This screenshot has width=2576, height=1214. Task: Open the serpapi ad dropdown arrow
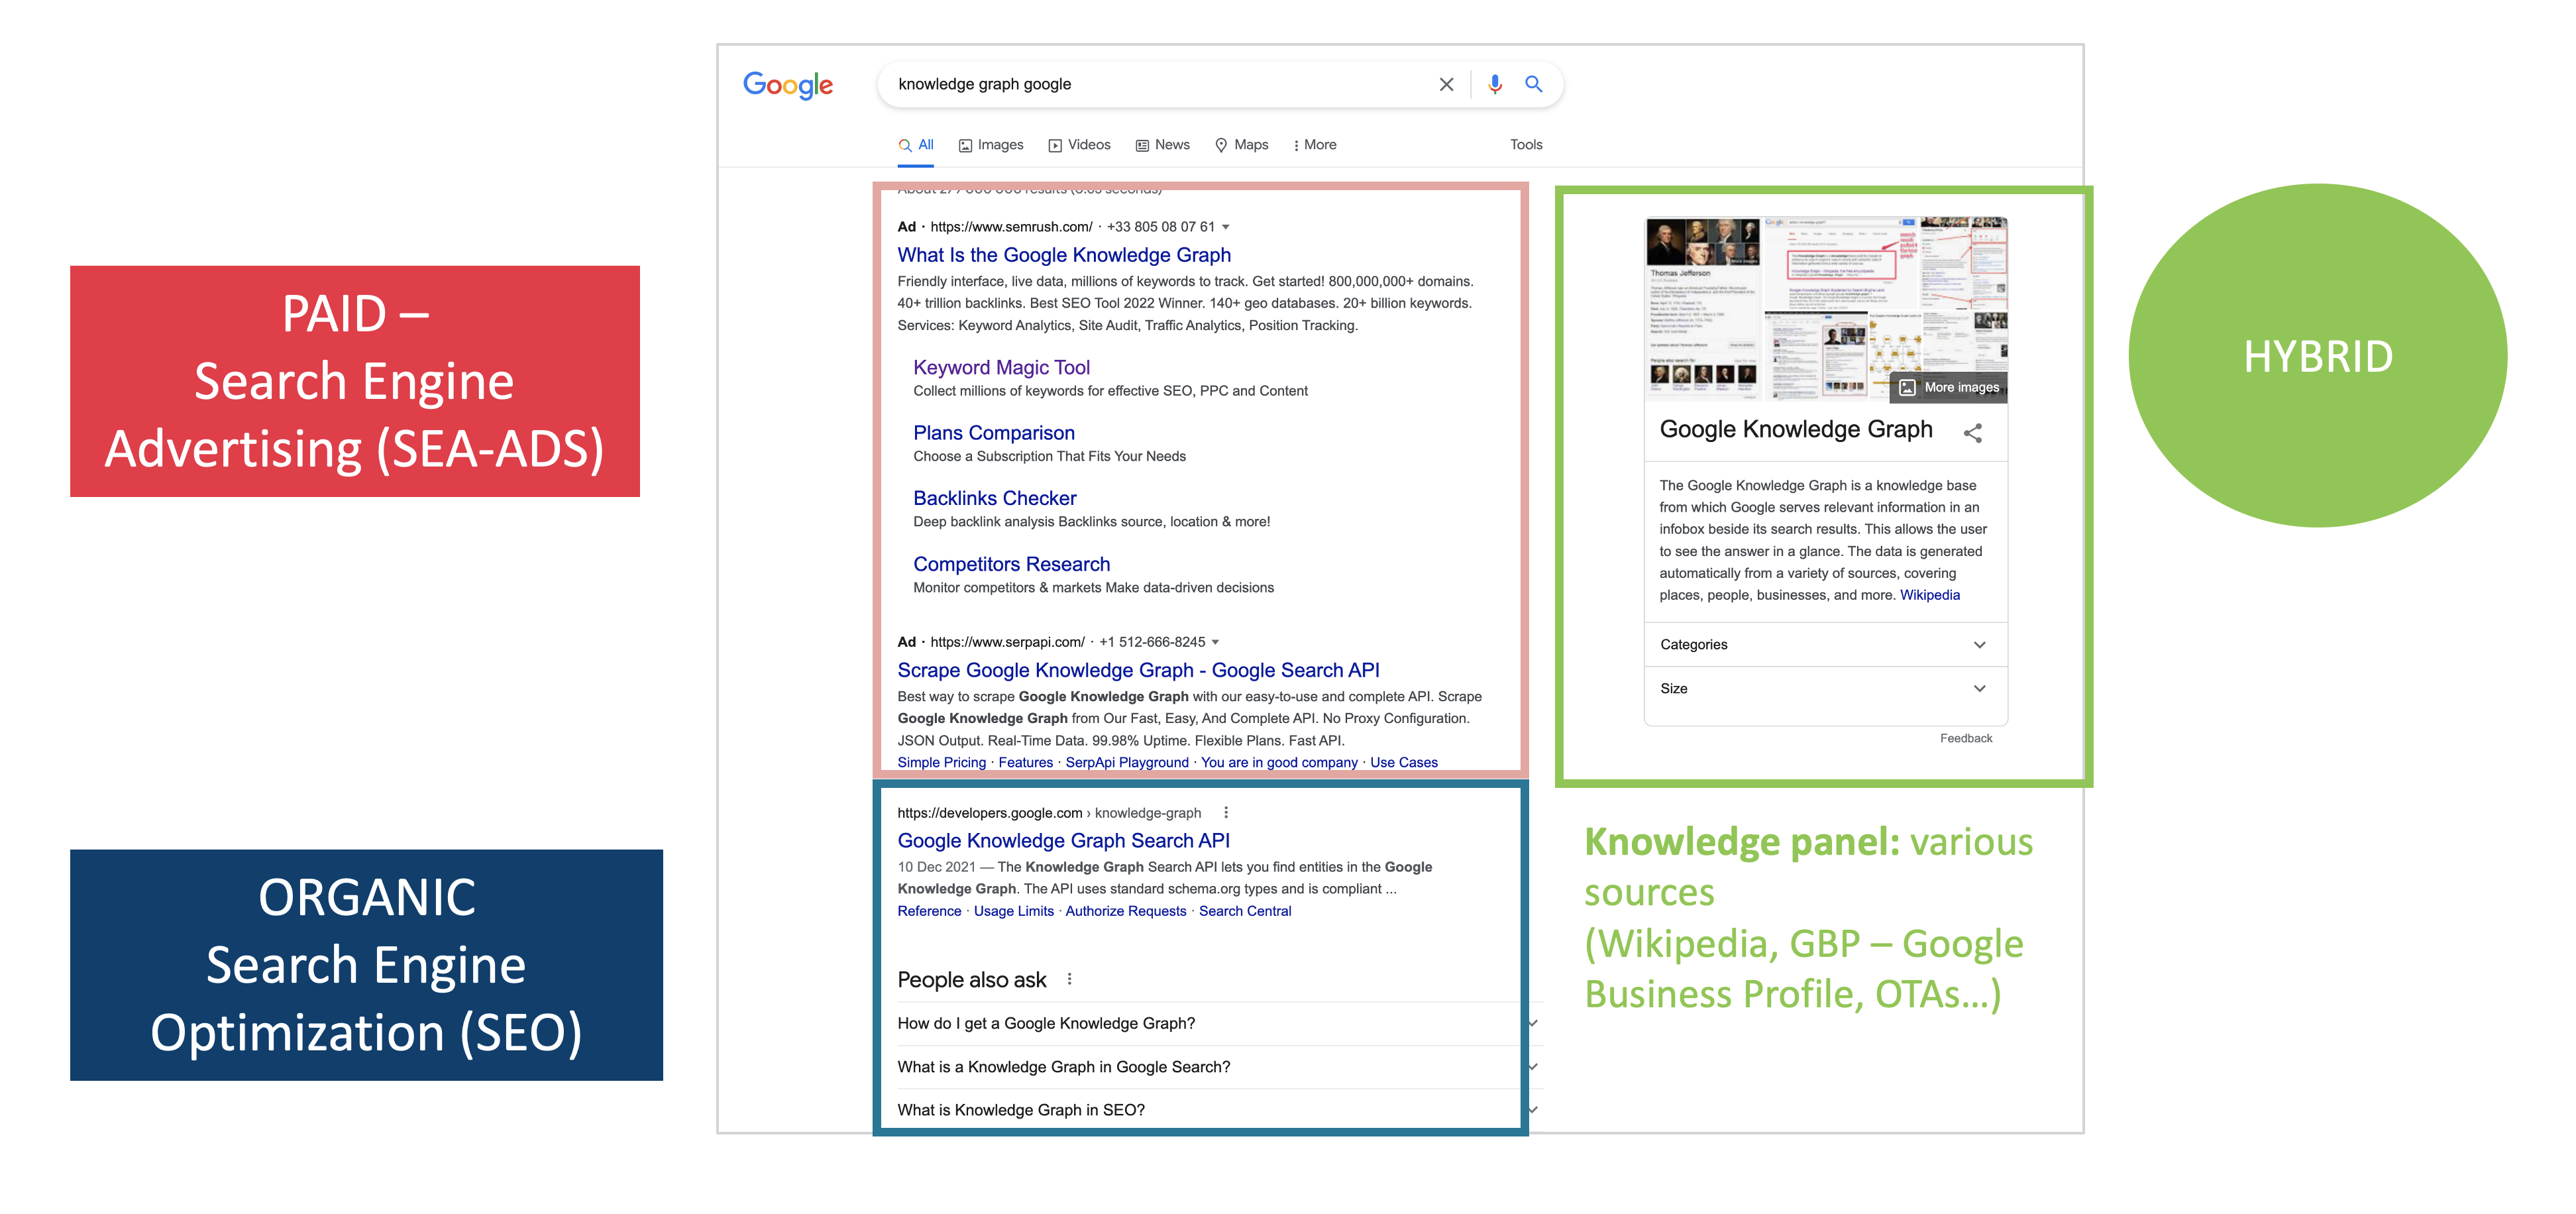tap(1215, 642)
